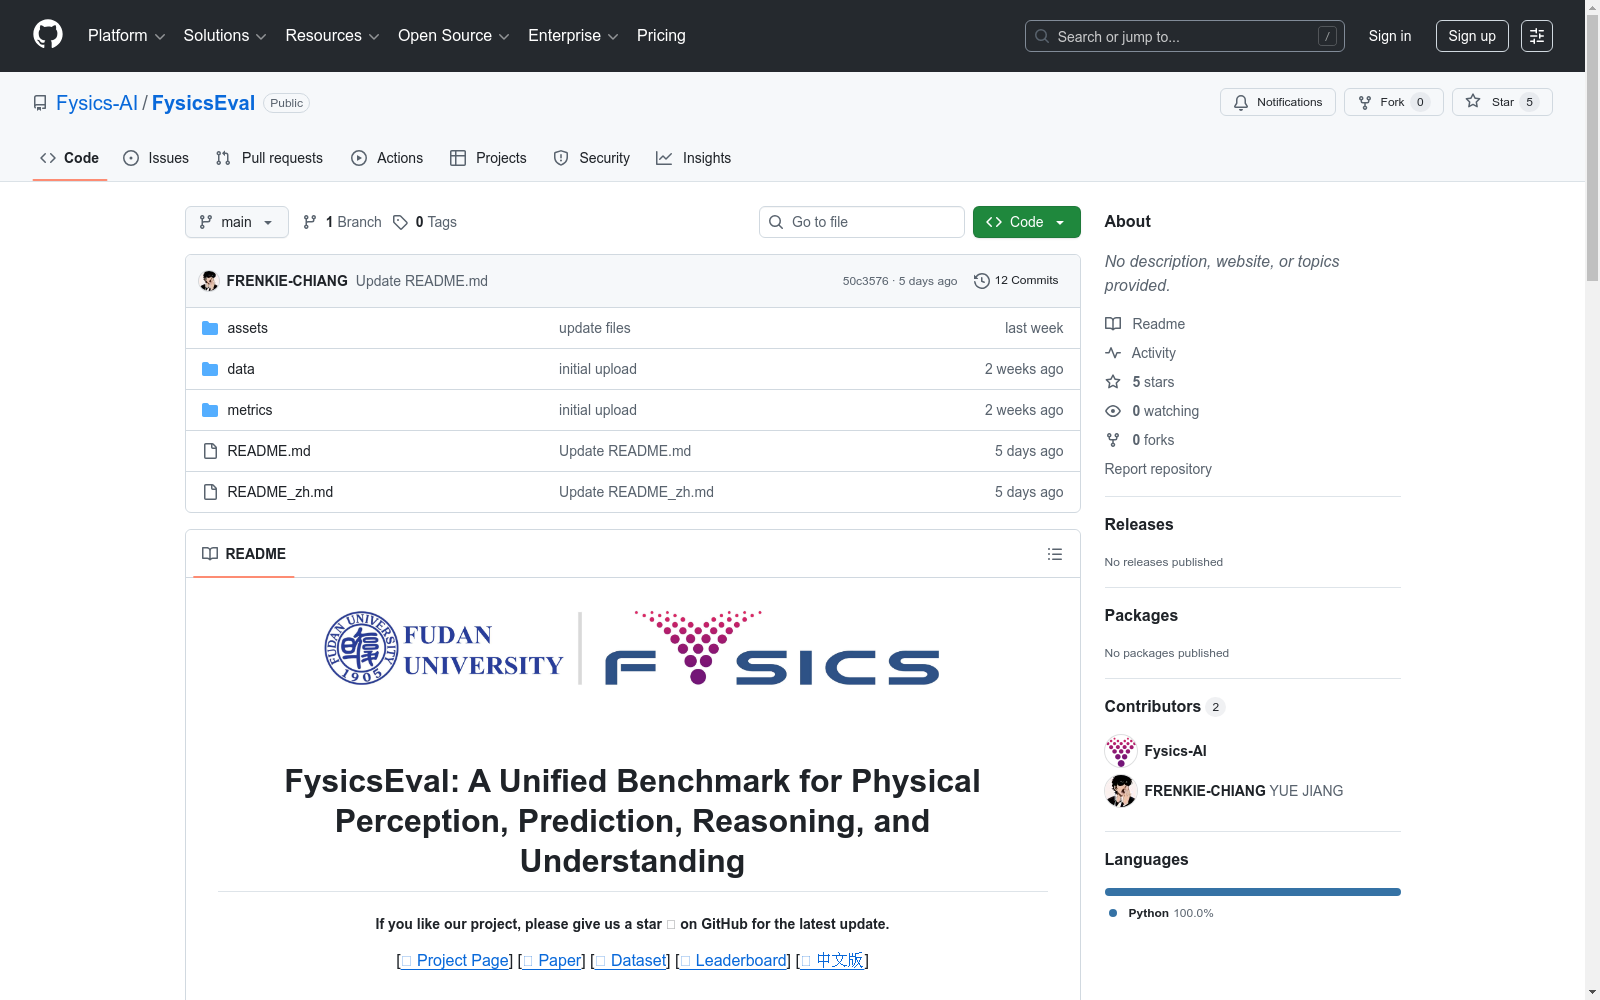Open the 中文版 link in README
This screenshot has height=1000, width=1600.
[x=832, y=960]
